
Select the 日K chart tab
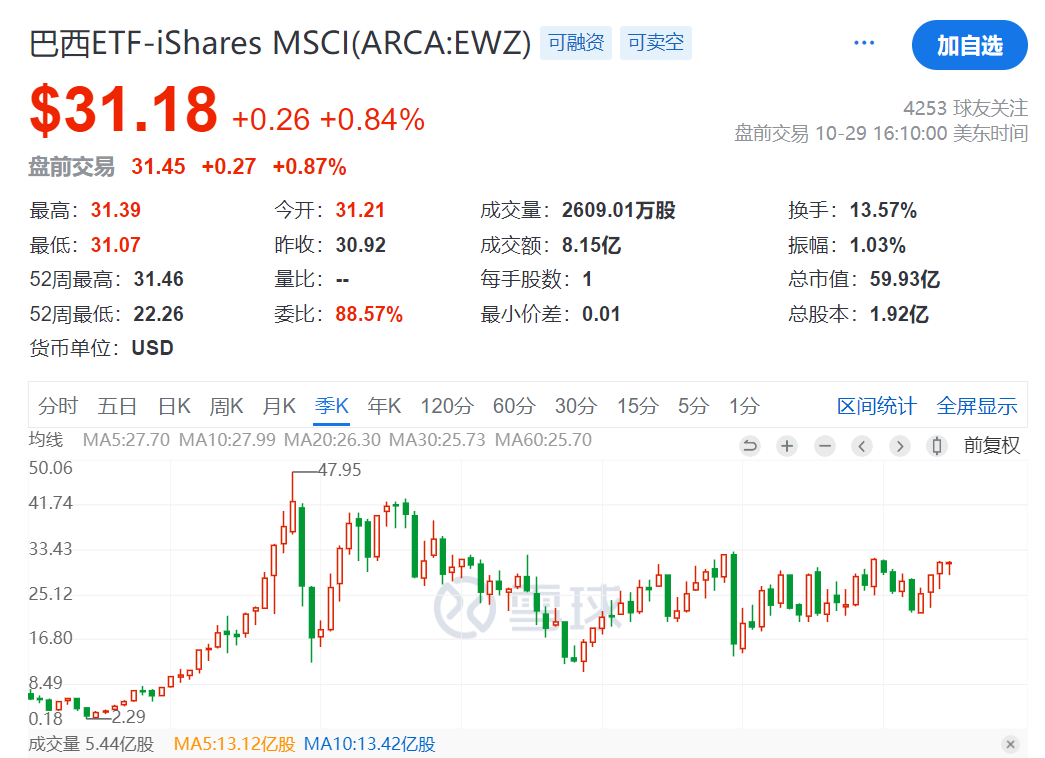coord(174,406)
